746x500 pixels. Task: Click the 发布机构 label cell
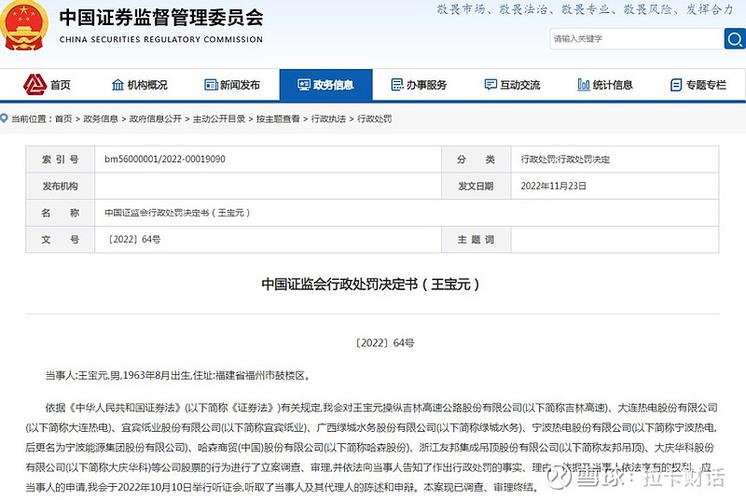click(x=60, y=186)
